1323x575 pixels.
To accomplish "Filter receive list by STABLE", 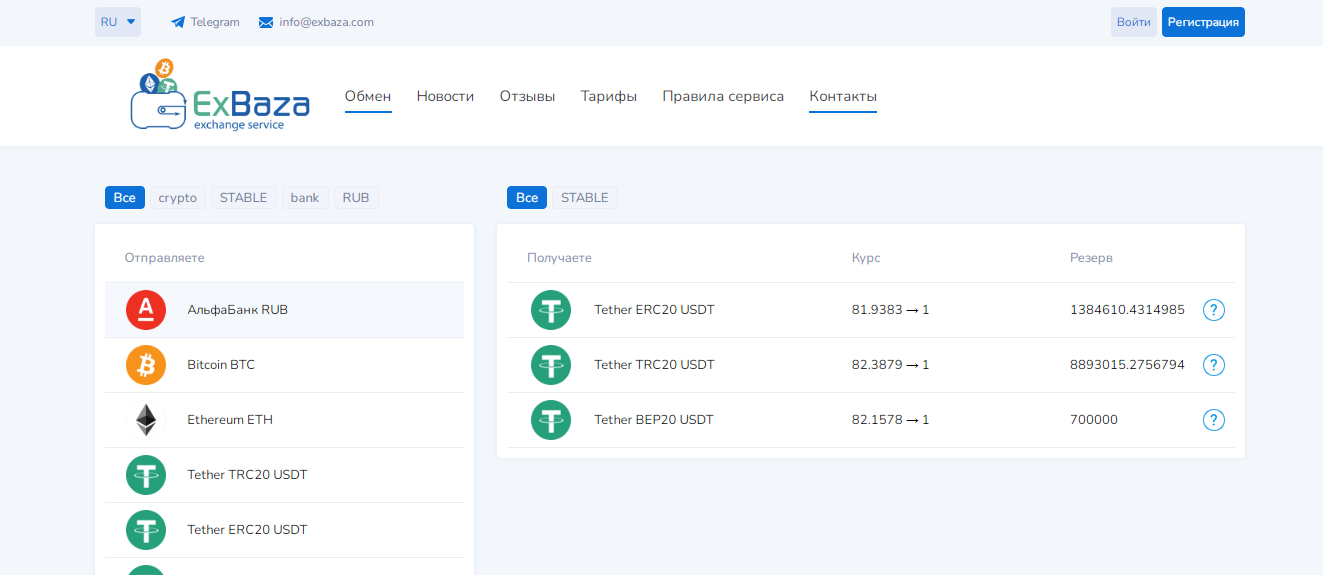I will (x=585, y=198).
